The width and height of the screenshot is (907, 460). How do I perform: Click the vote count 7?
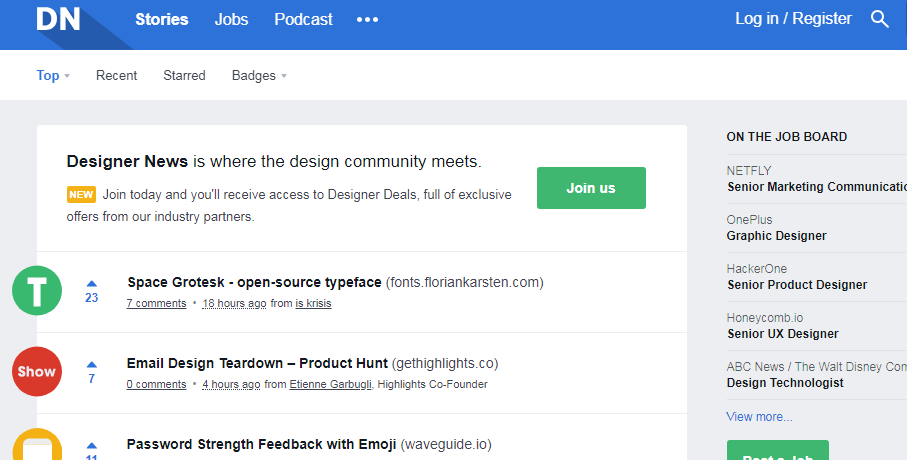point(91,379)
